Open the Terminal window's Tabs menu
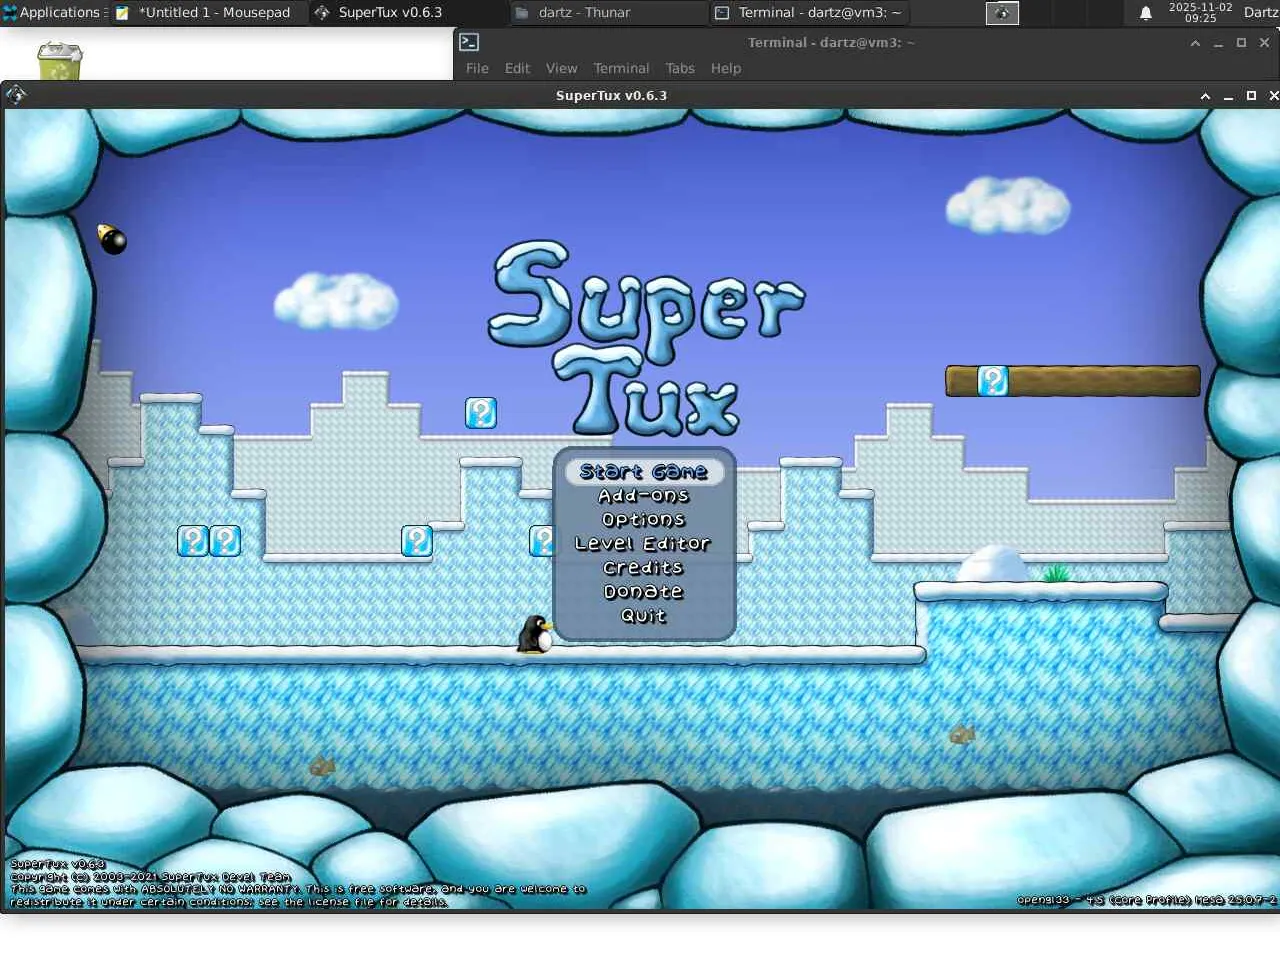The height and width of the screenshot is (960, 1280). pos(680,68)
